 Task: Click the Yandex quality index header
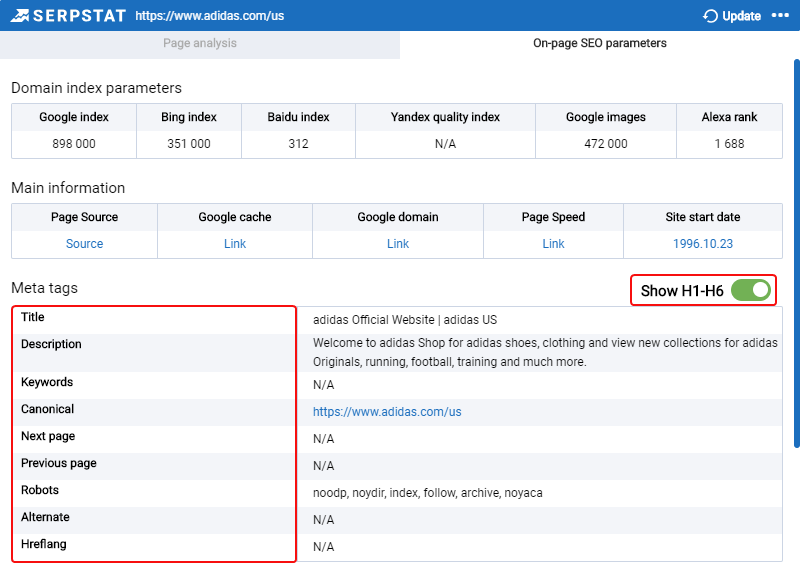tap(445, 117)
